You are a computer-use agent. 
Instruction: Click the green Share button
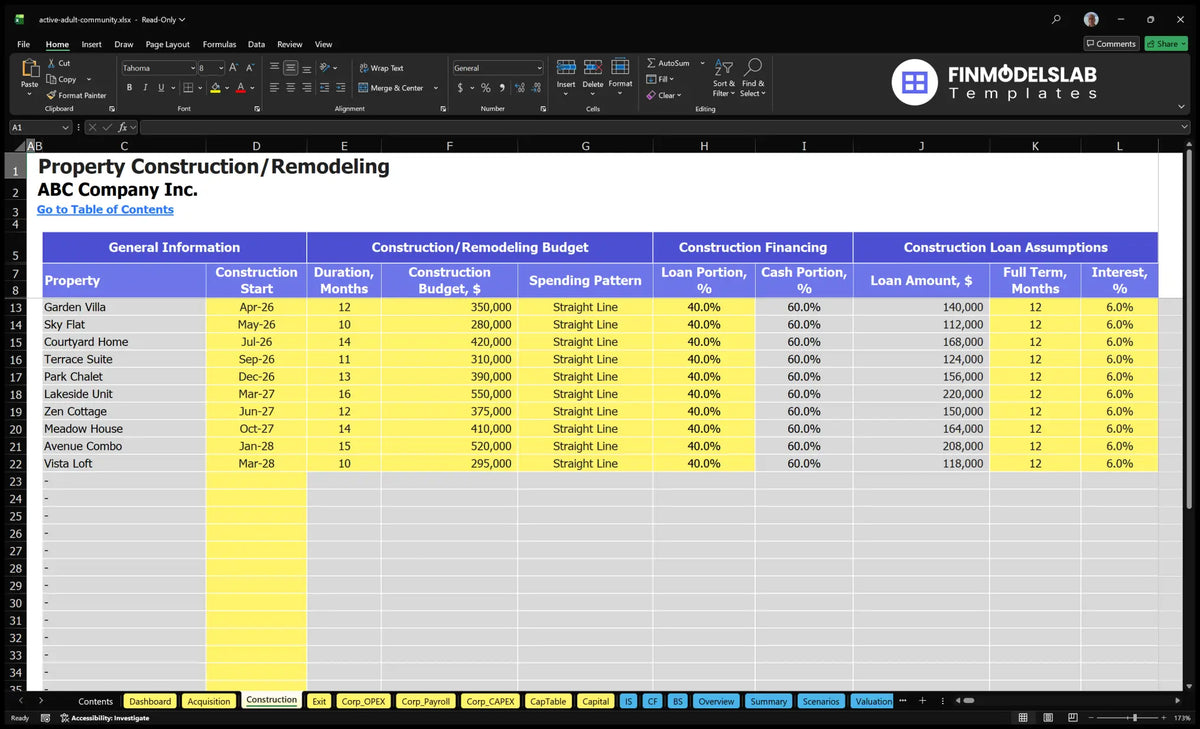pyautogui.click(x=1166, y=43)
